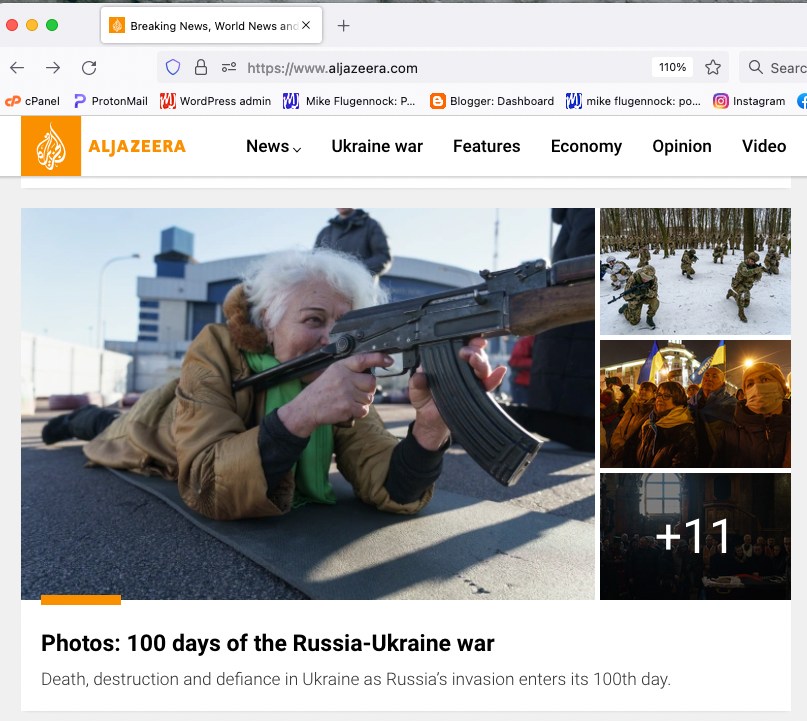Open the Video section
The height and width of the screenshot is (721, 807).
764,146
